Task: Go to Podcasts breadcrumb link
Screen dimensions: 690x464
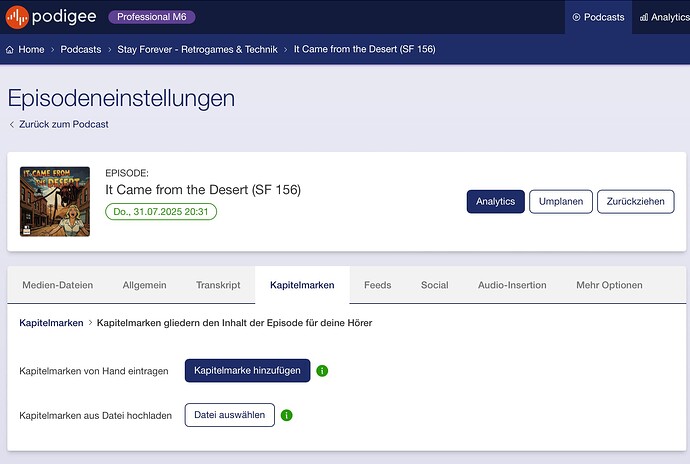Action: pos(81,49)
